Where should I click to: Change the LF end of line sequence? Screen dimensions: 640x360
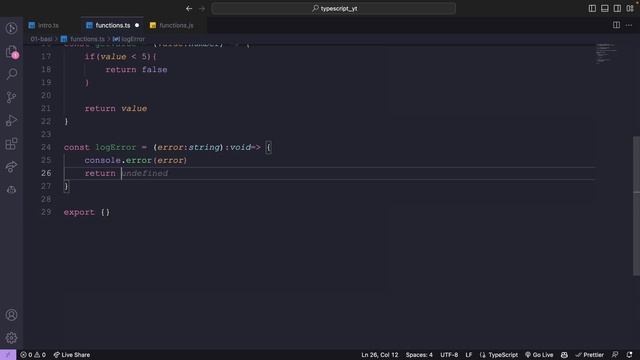(469, 355)
